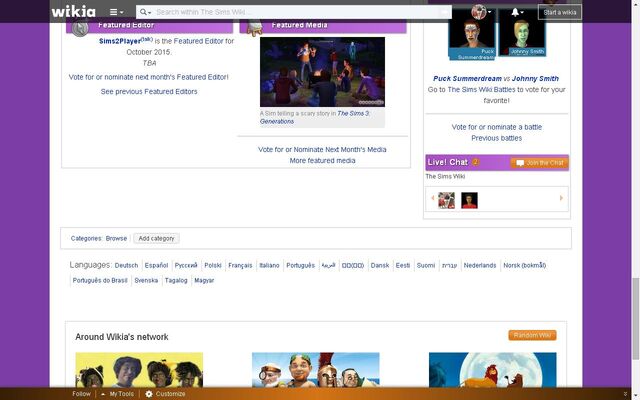Vote for or Nominate Next Month's Media
Viewport: 640px width, 400px height.
(x=322, y=150)
